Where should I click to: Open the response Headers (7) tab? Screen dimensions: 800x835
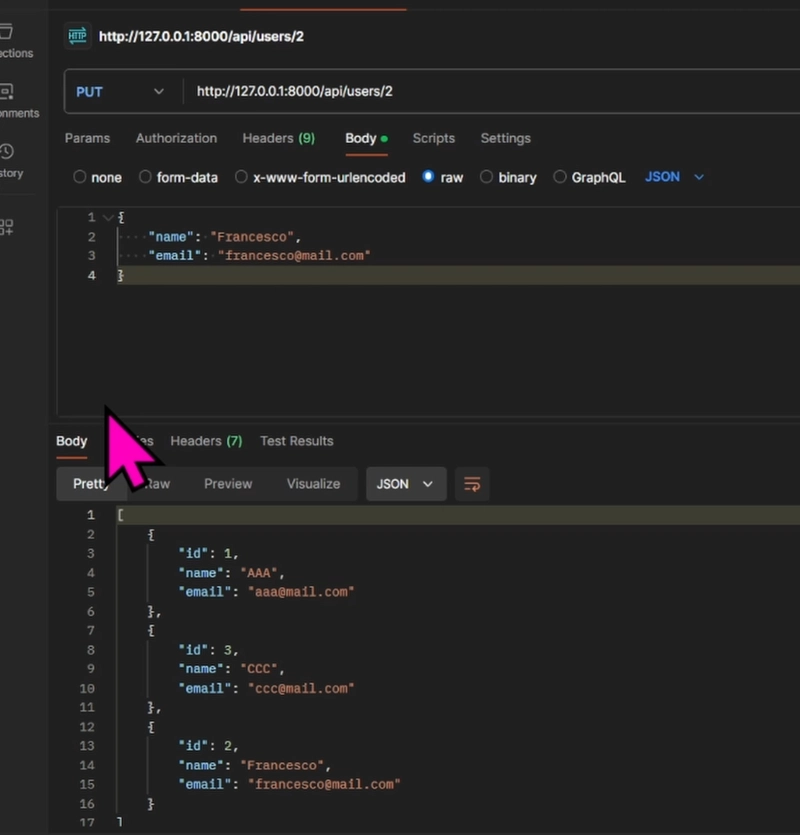point(206,441)
